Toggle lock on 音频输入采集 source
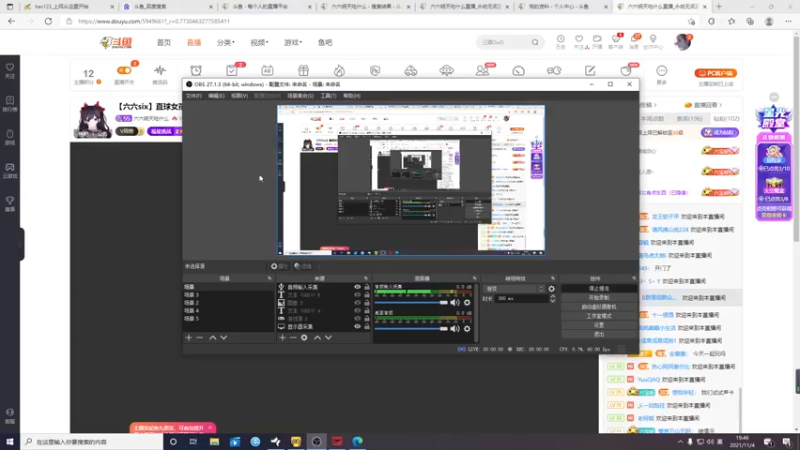 pos(367,287)
